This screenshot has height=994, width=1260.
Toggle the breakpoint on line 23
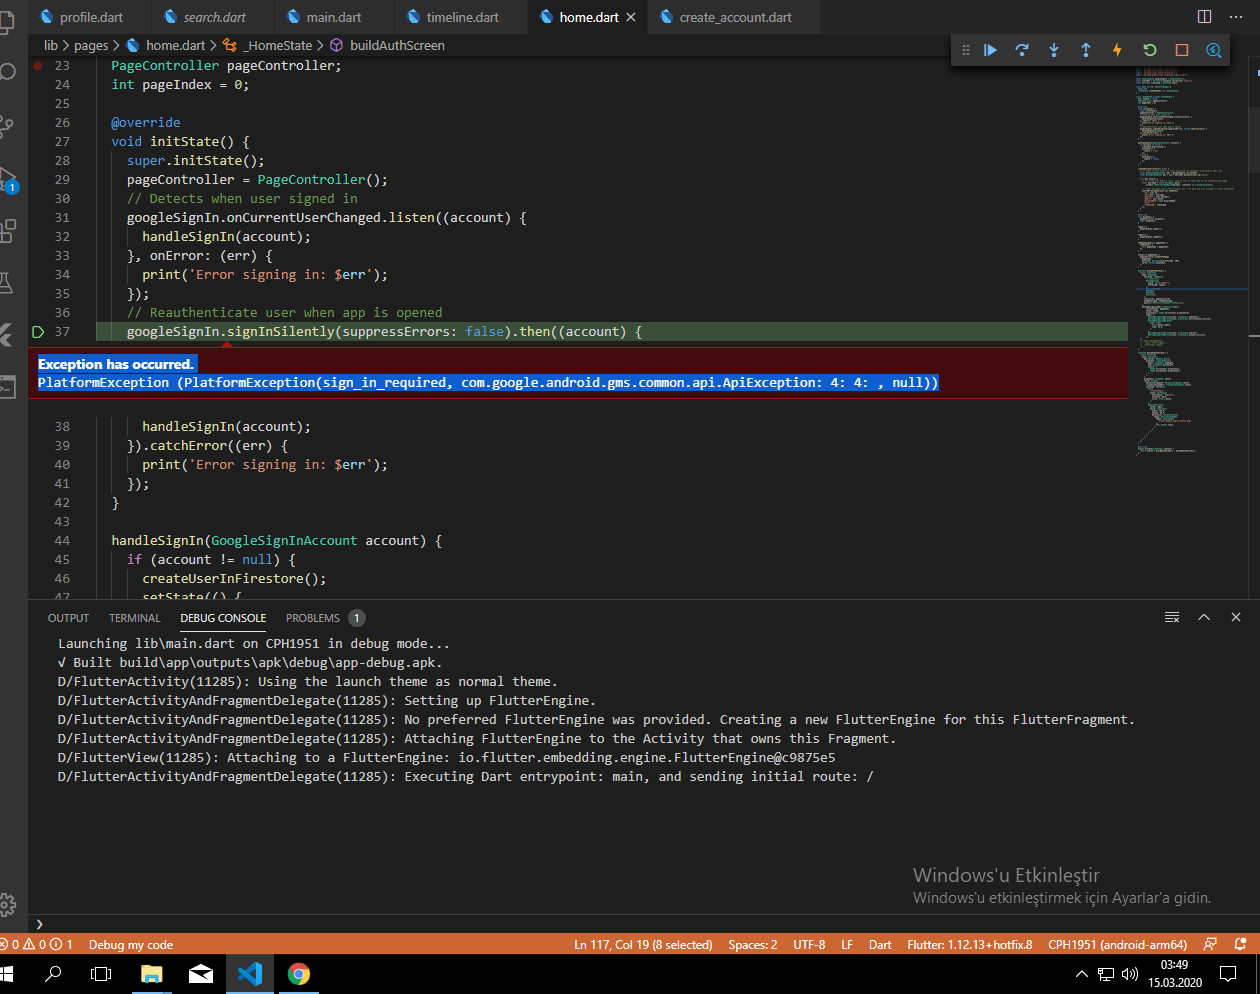[38, 65]
